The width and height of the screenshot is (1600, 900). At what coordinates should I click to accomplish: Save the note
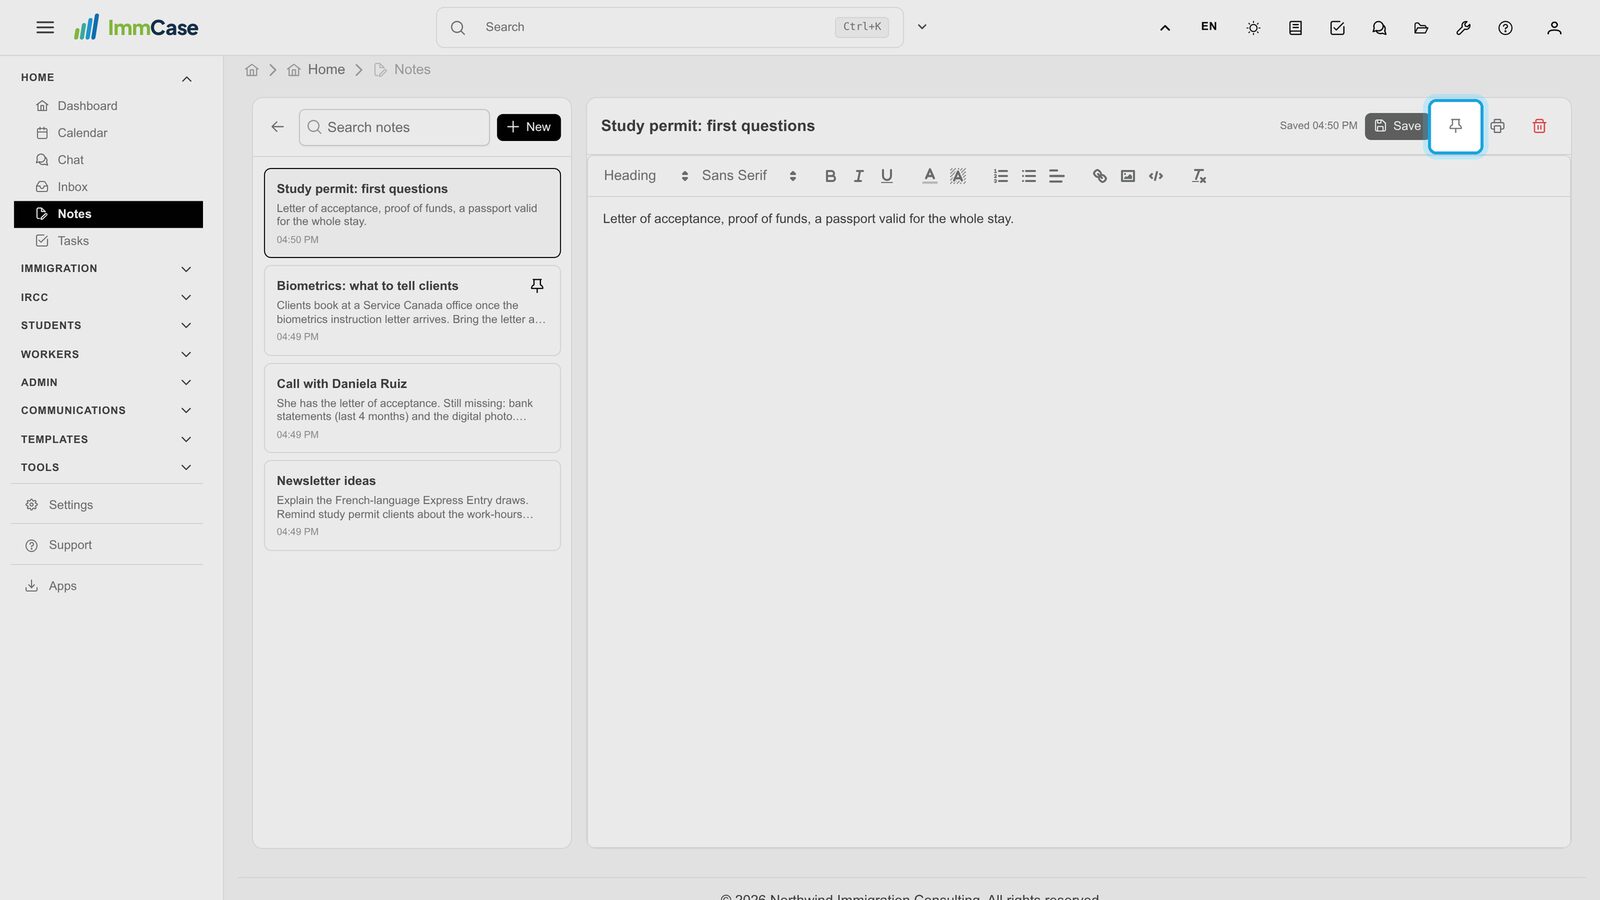tap(1396, 126)
